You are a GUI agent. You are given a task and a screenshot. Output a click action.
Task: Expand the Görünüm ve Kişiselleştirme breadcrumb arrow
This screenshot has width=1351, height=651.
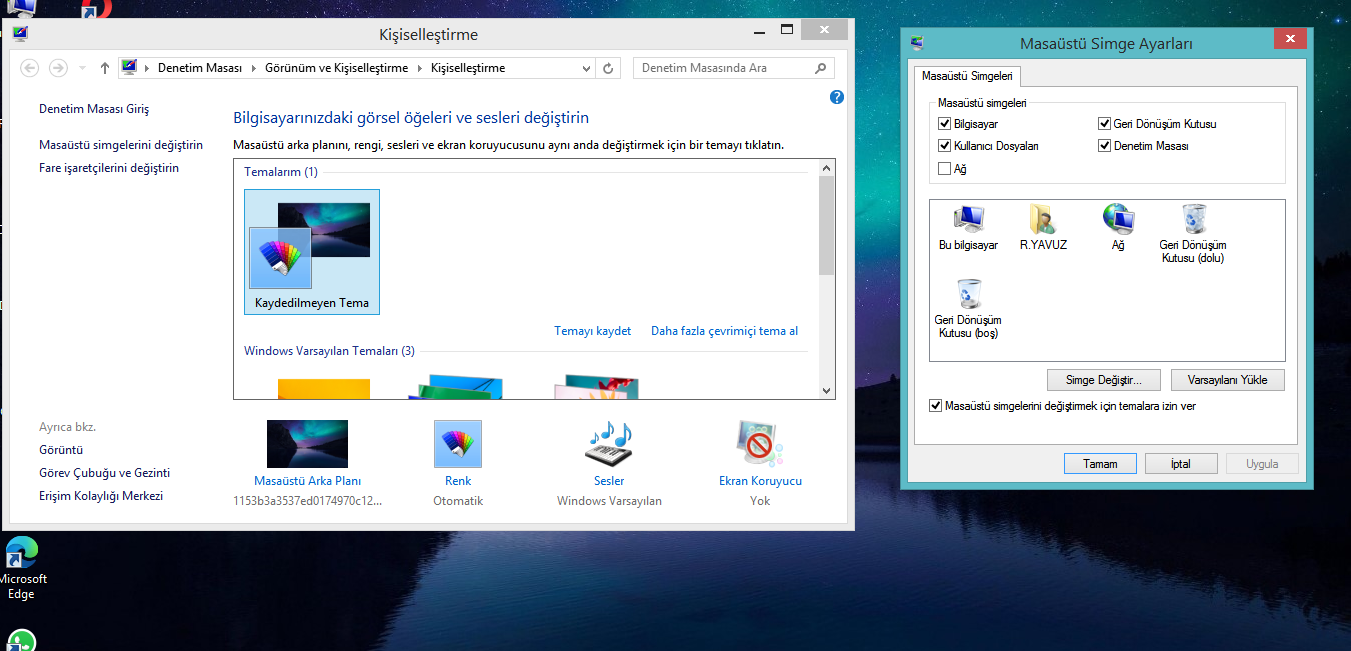pos(419,68)
